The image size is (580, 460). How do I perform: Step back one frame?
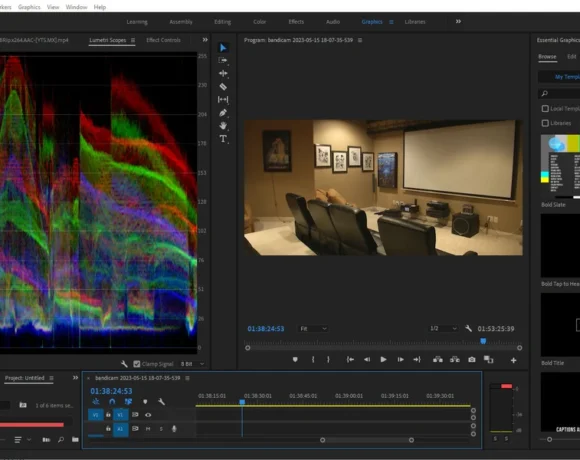367,359
